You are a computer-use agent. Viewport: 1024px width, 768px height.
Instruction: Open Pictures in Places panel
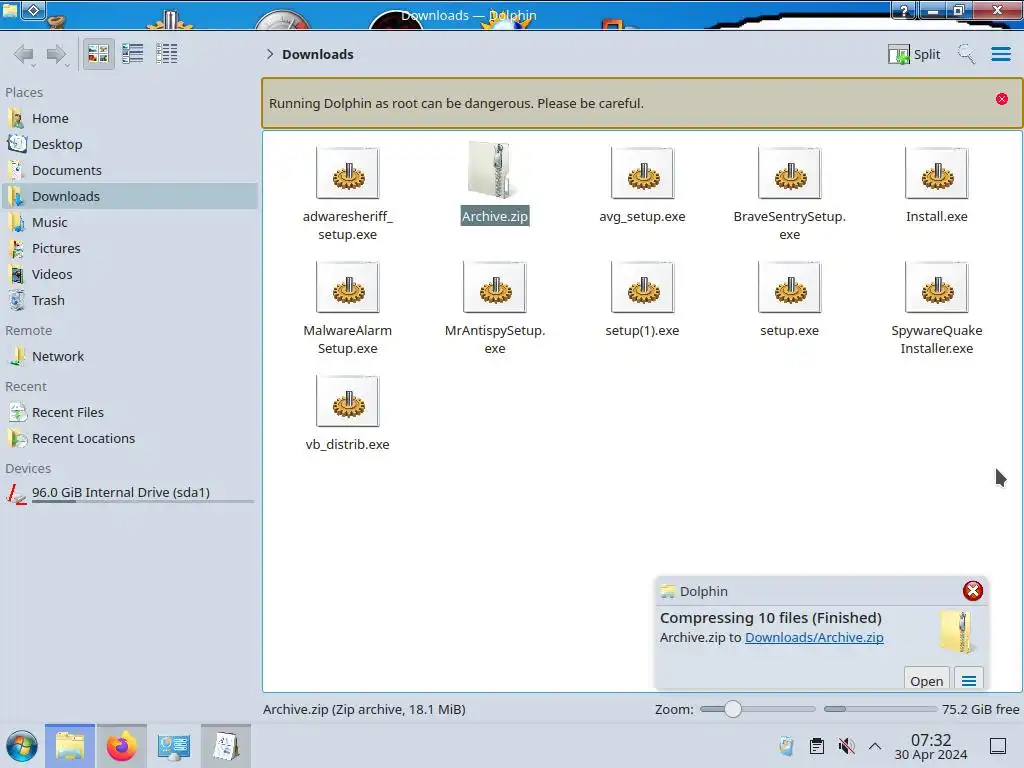(129, 249)
